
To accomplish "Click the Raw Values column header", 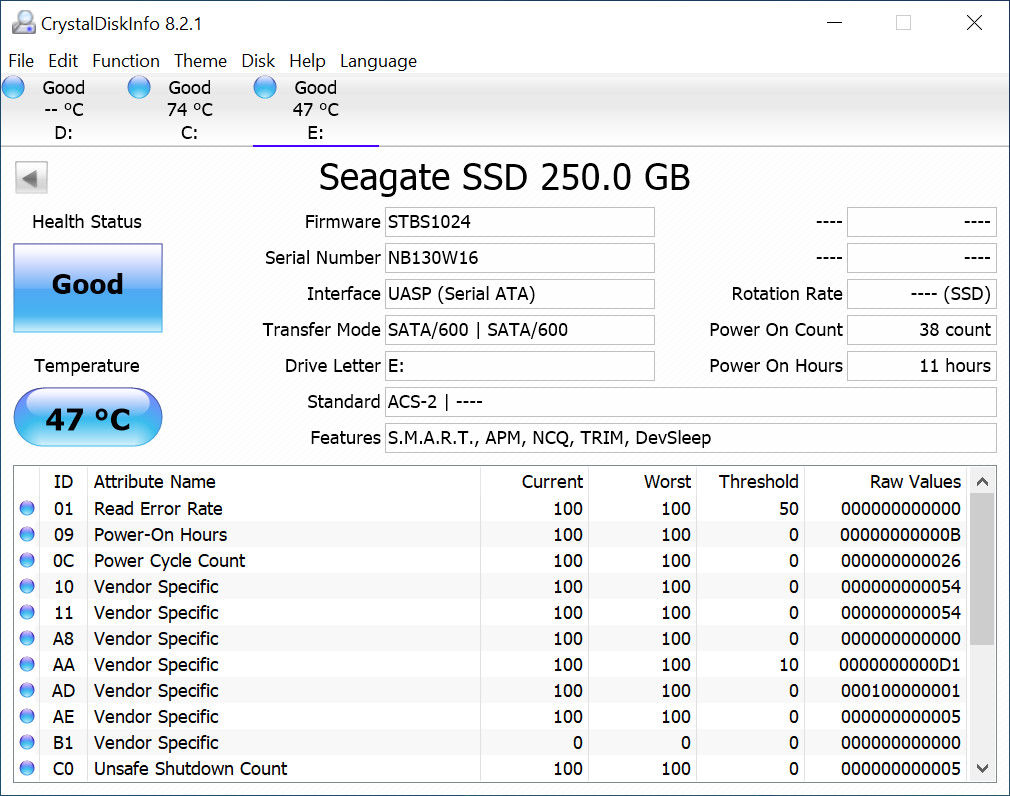I will [x=915, y=482].
